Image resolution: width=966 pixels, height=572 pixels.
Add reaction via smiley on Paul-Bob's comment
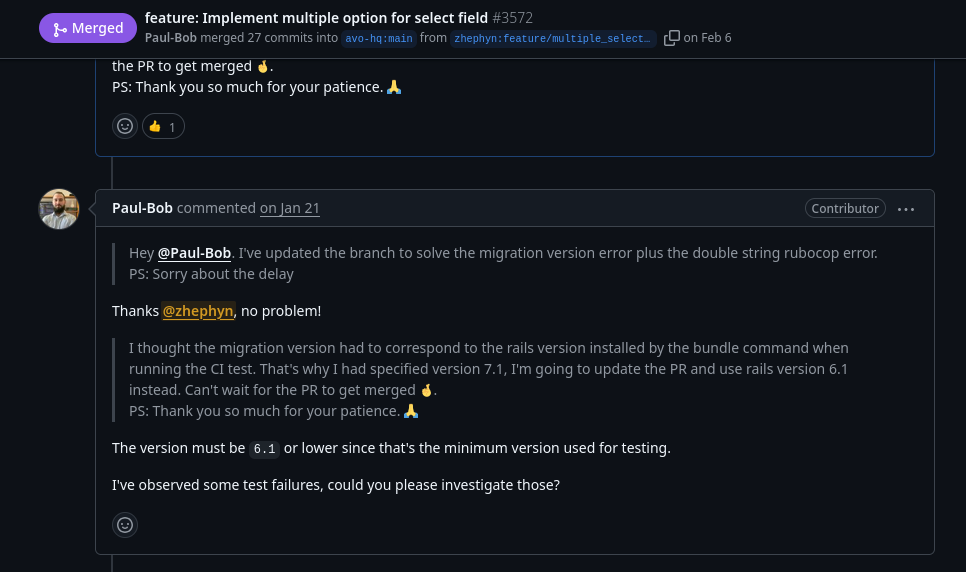click(125, 525)
